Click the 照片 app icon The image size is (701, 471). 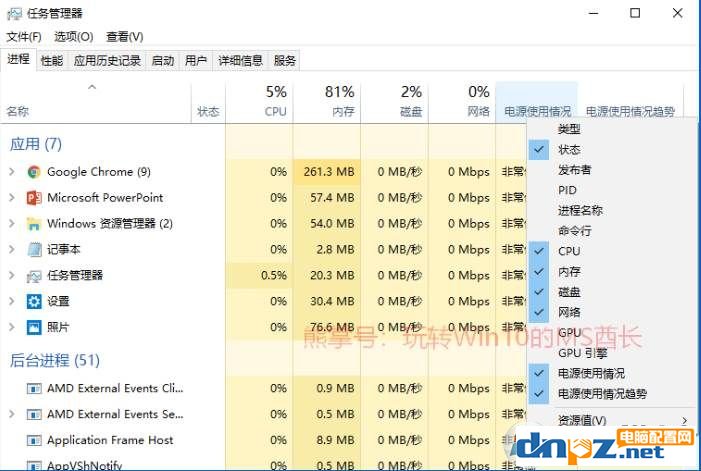34,328
